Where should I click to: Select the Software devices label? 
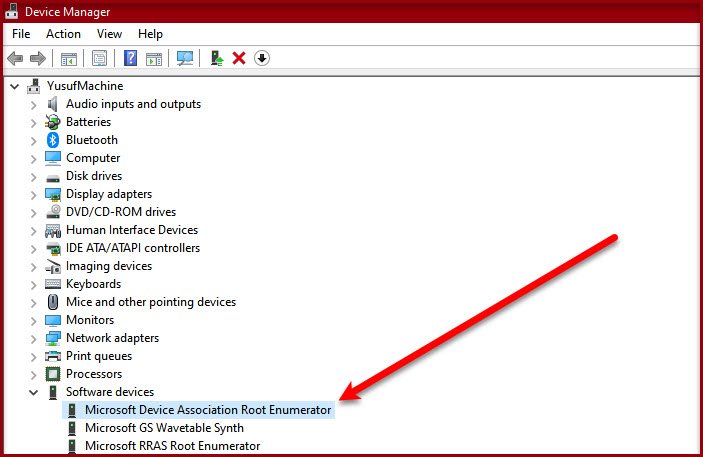110,392
